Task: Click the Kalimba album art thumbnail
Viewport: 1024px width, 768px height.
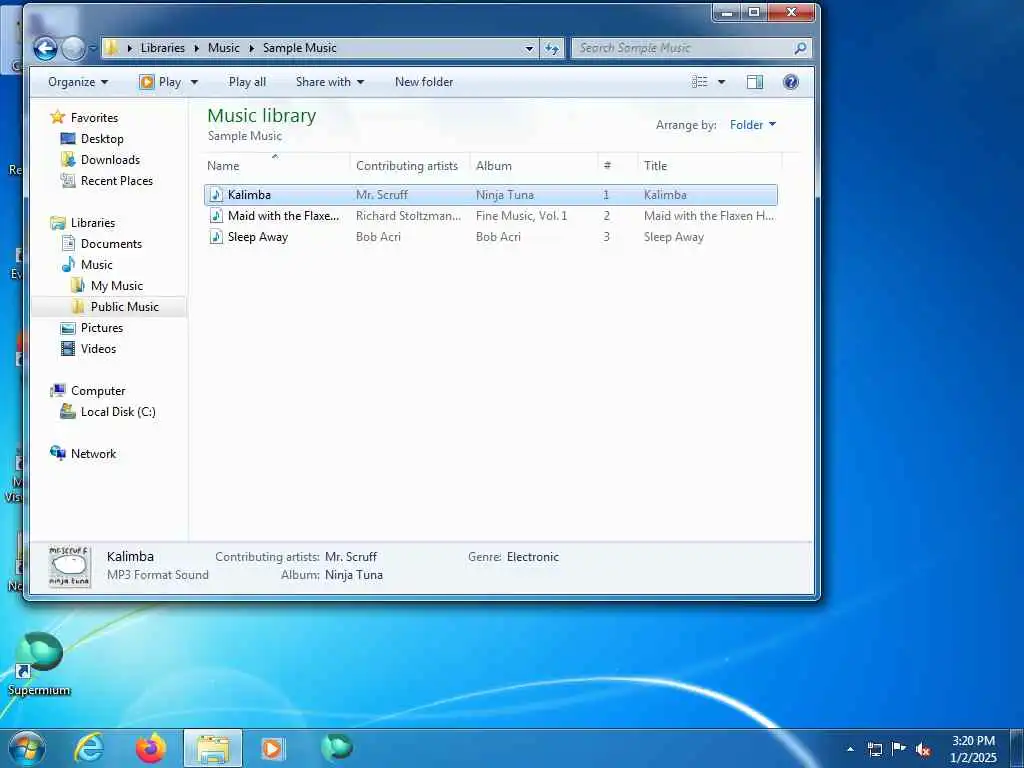Action: [69, 566]
